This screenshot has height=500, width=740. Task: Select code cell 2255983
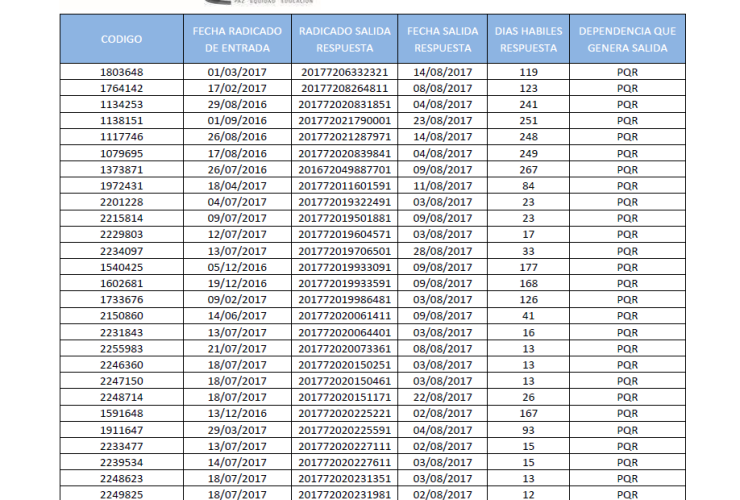coord(121,348)
